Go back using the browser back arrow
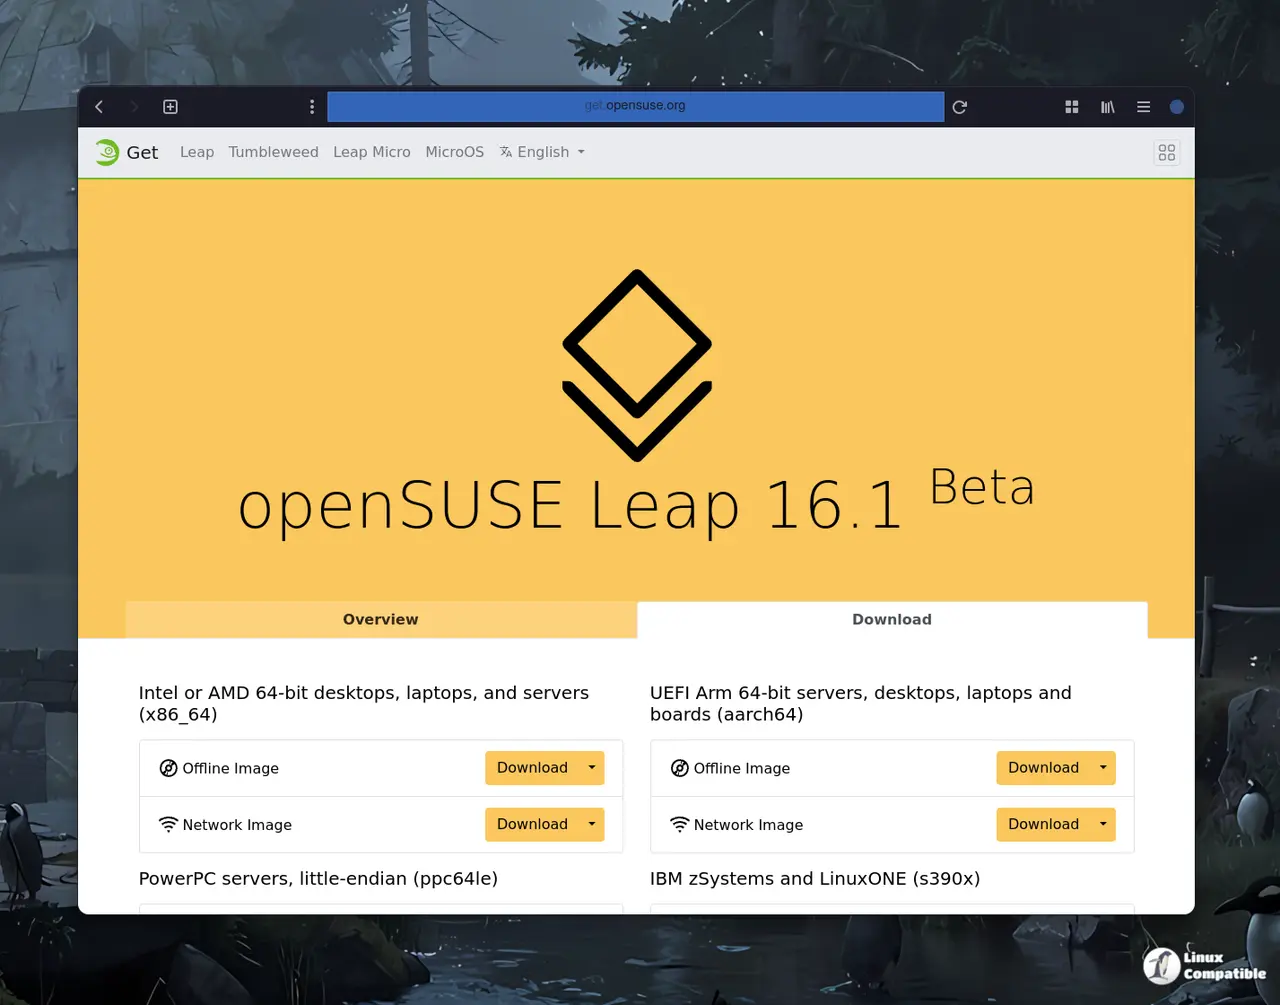This screenshot has width=1280, height=1005. pos(99,107)
